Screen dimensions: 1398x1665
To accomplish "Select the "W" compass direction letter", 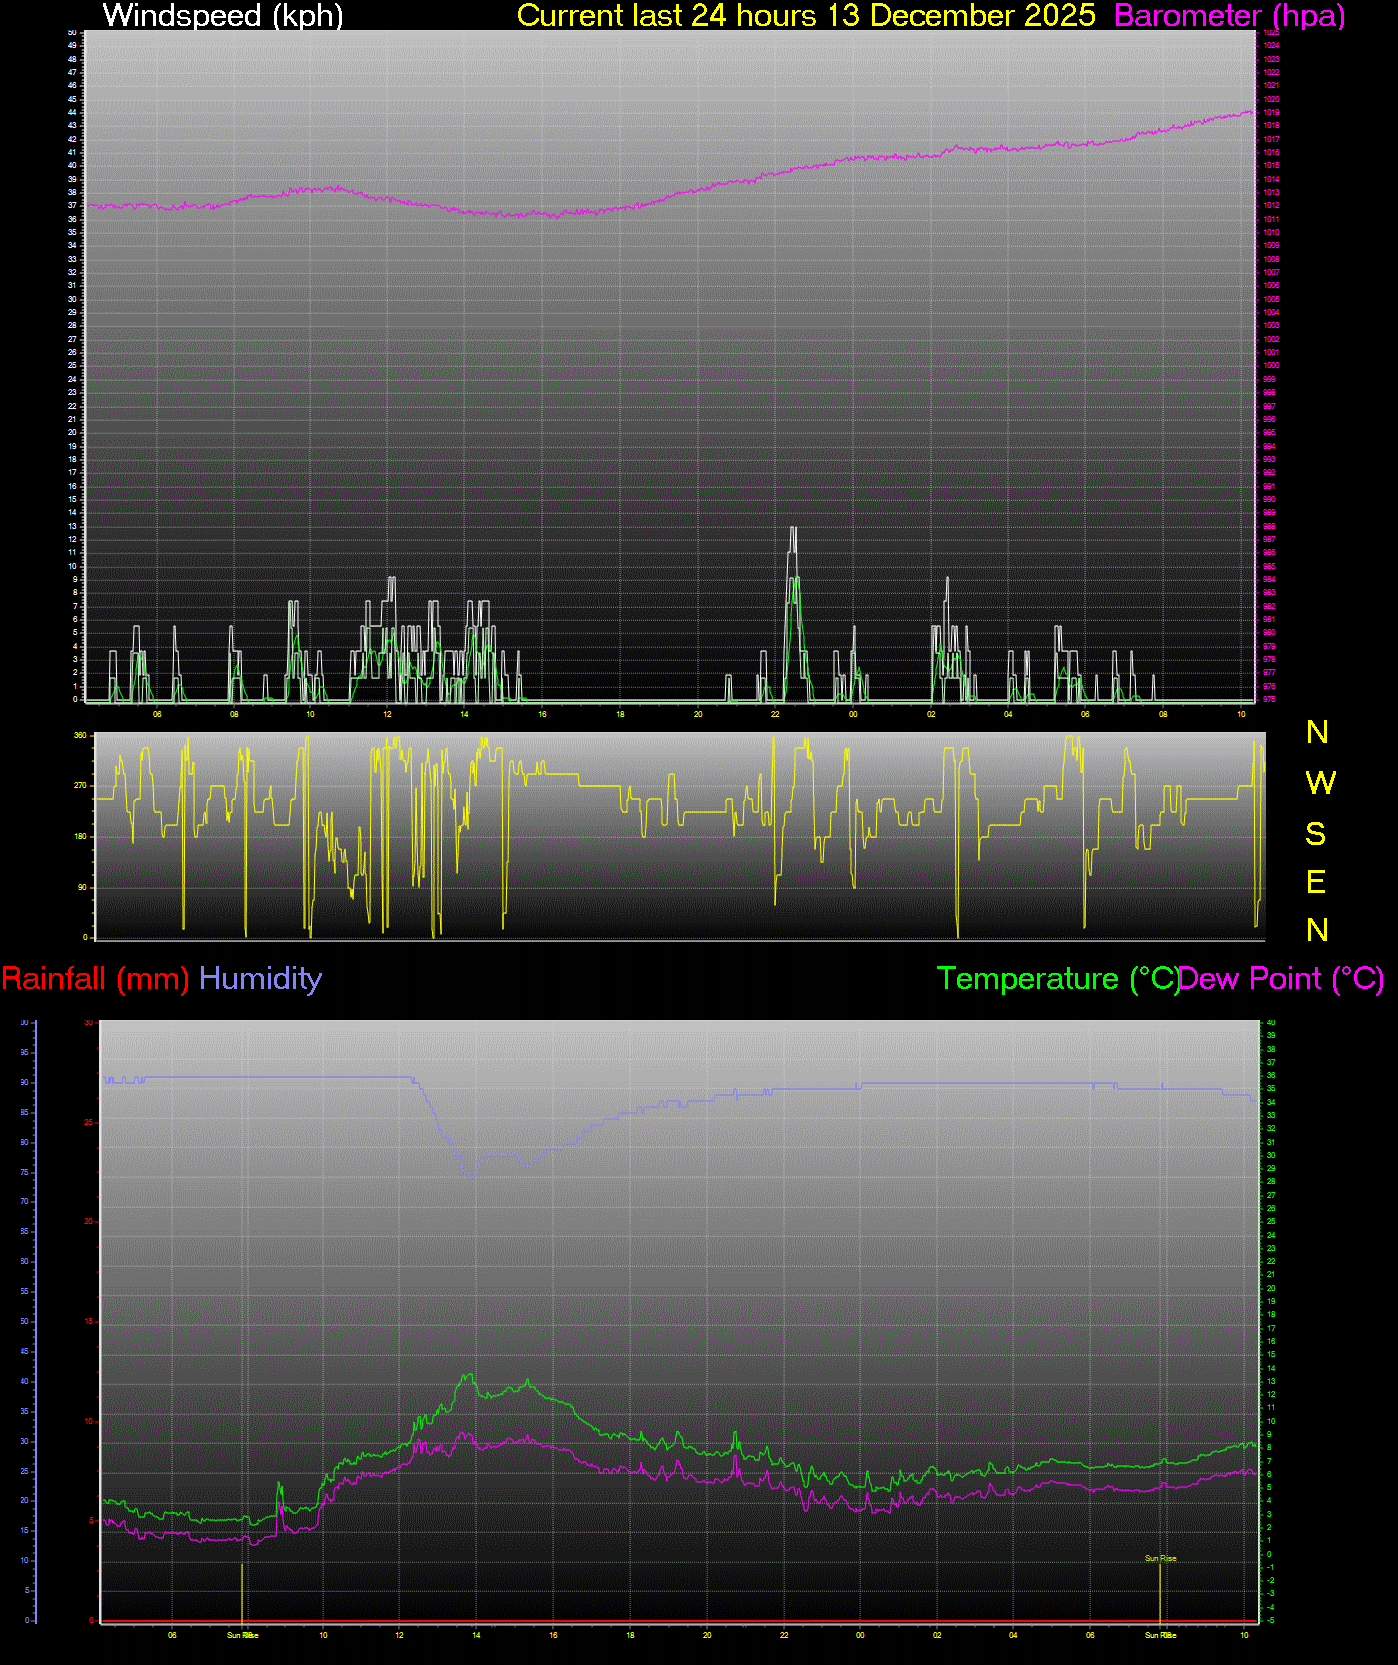I will (1320, 783).
